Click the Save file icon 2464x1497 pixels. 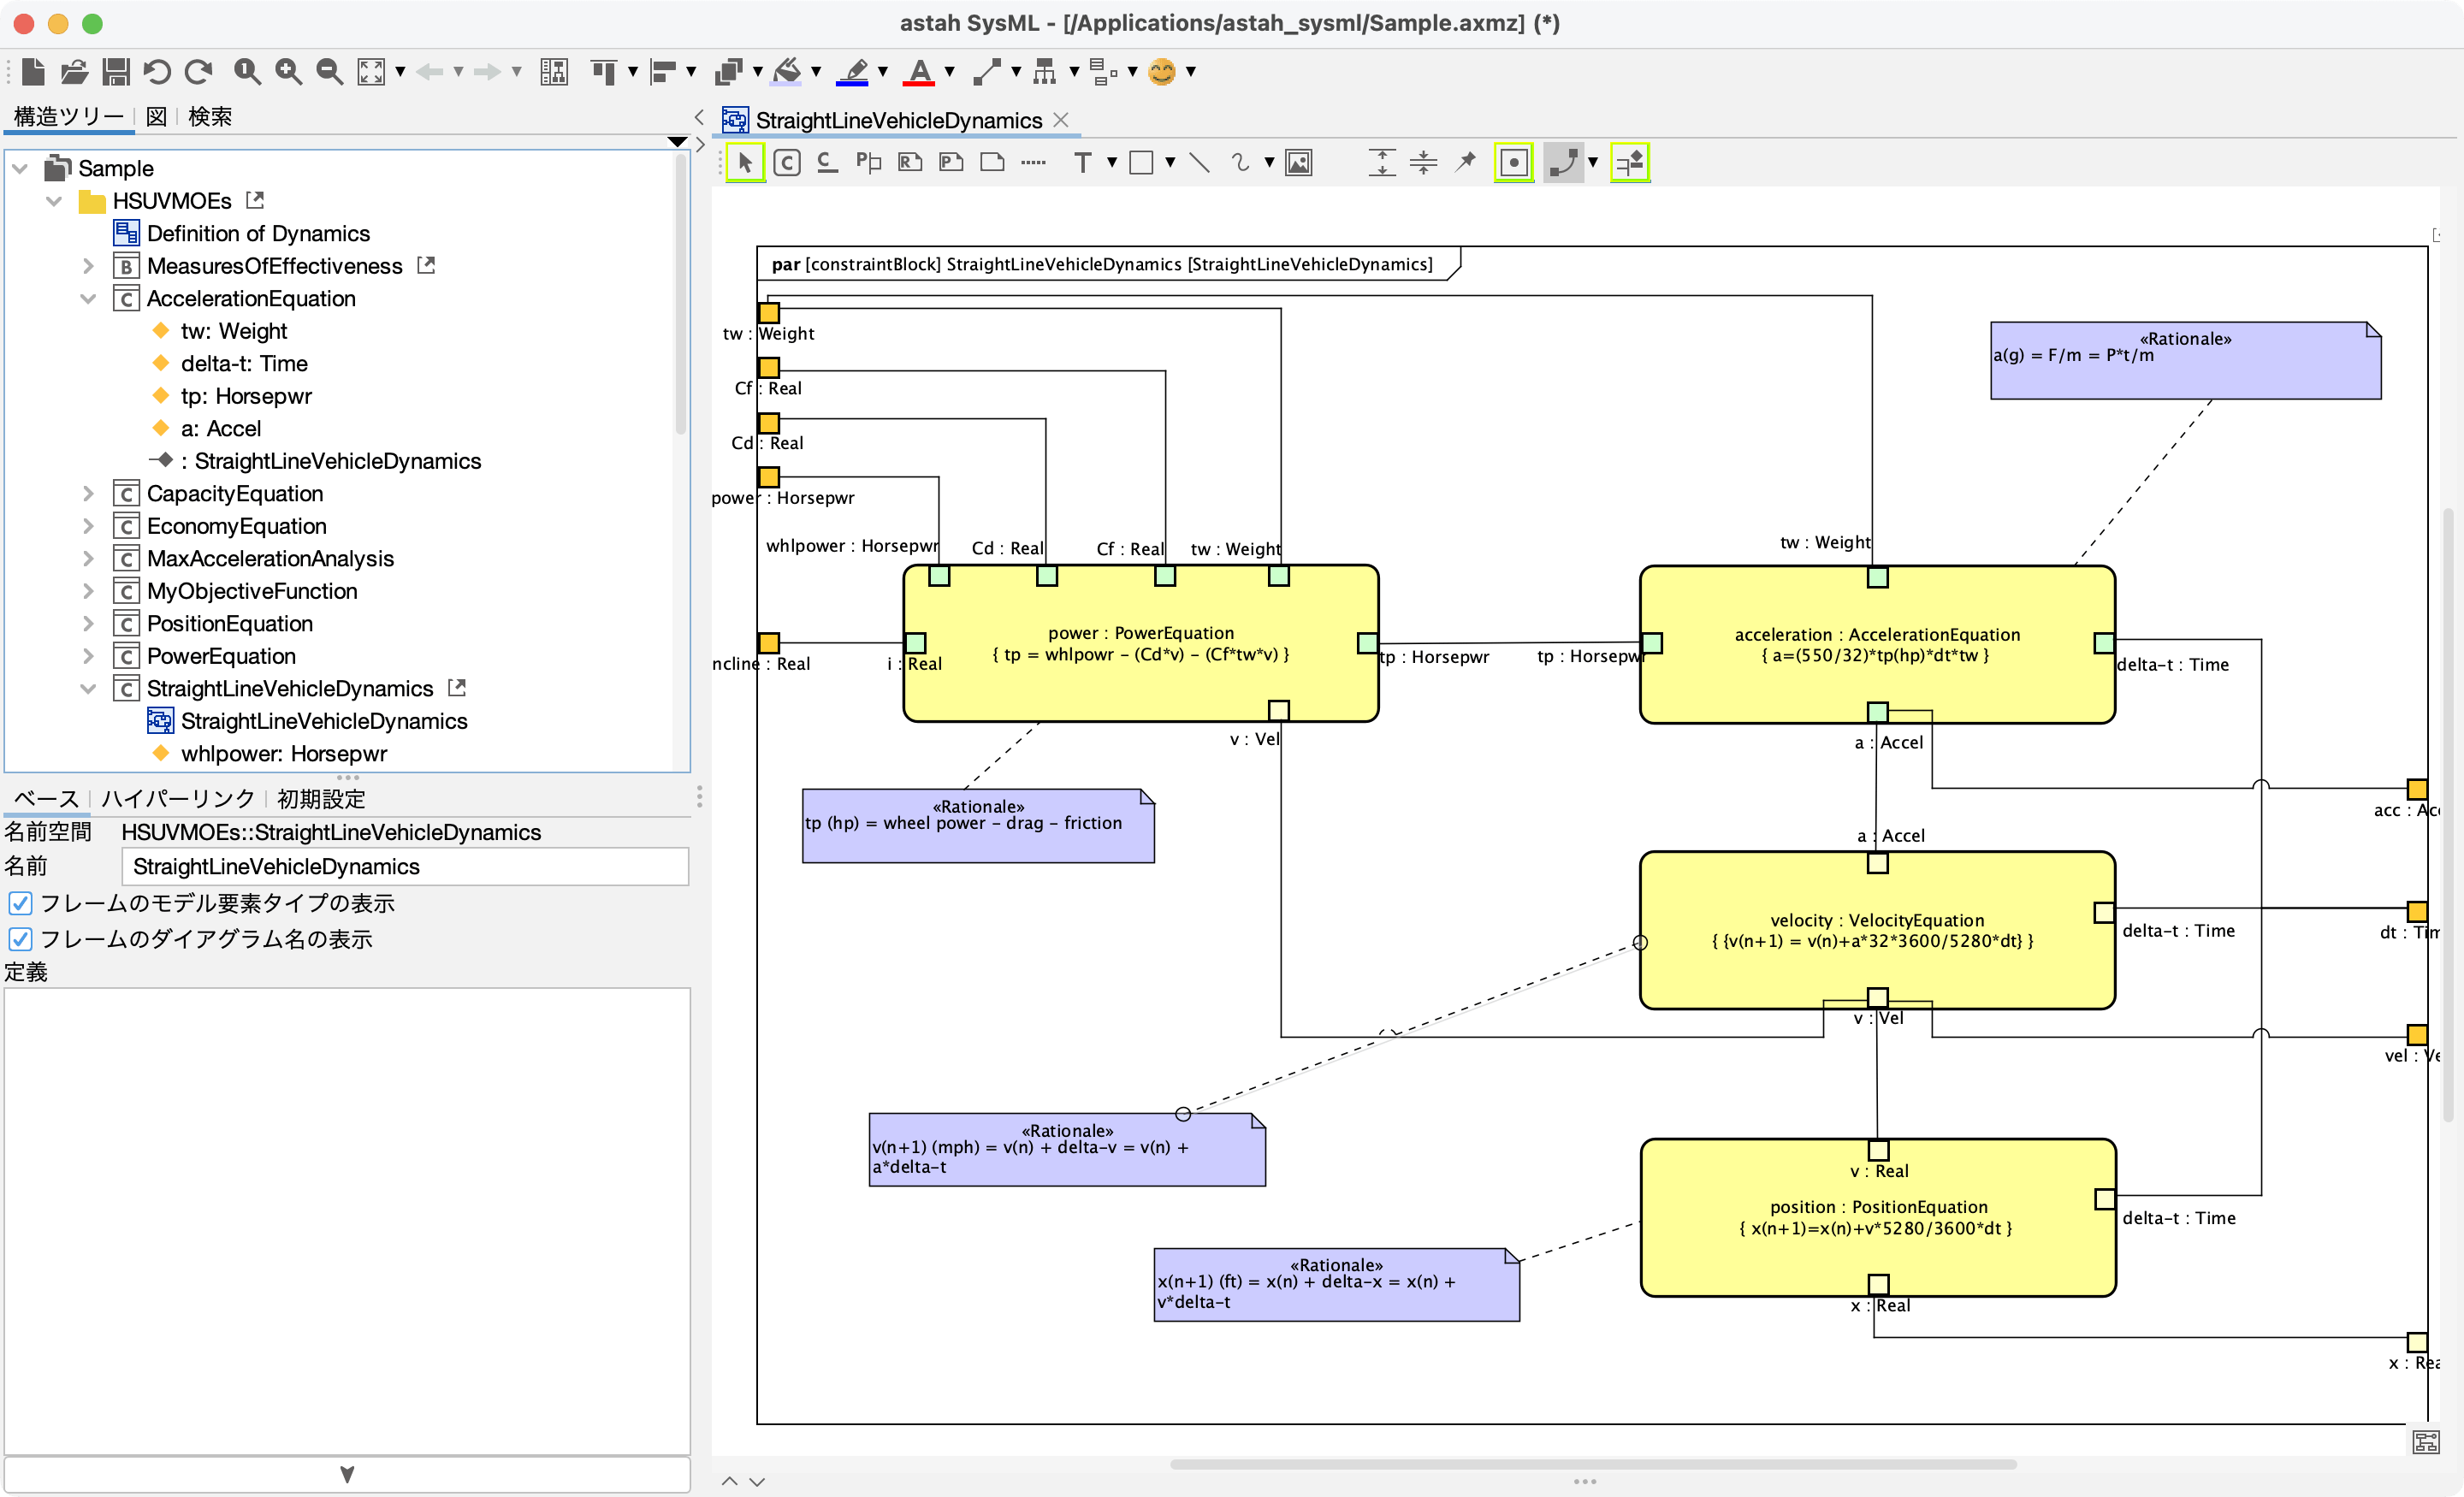116,71
